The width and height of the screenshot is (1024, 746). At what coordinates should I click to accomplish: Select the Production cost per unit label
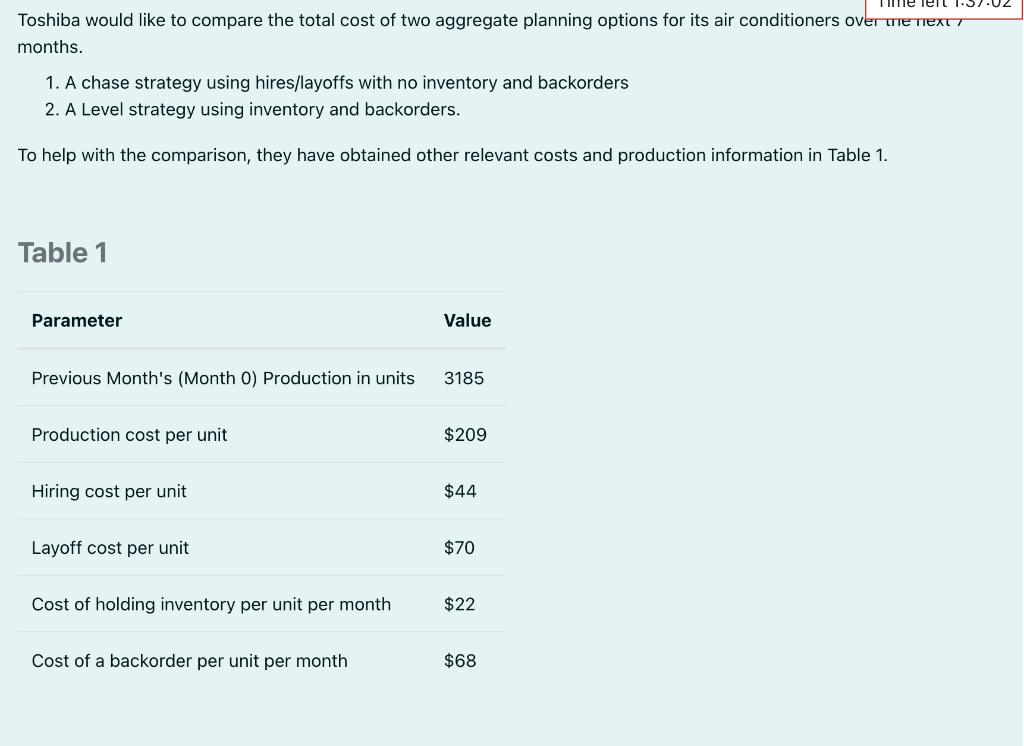coord(129,435)
